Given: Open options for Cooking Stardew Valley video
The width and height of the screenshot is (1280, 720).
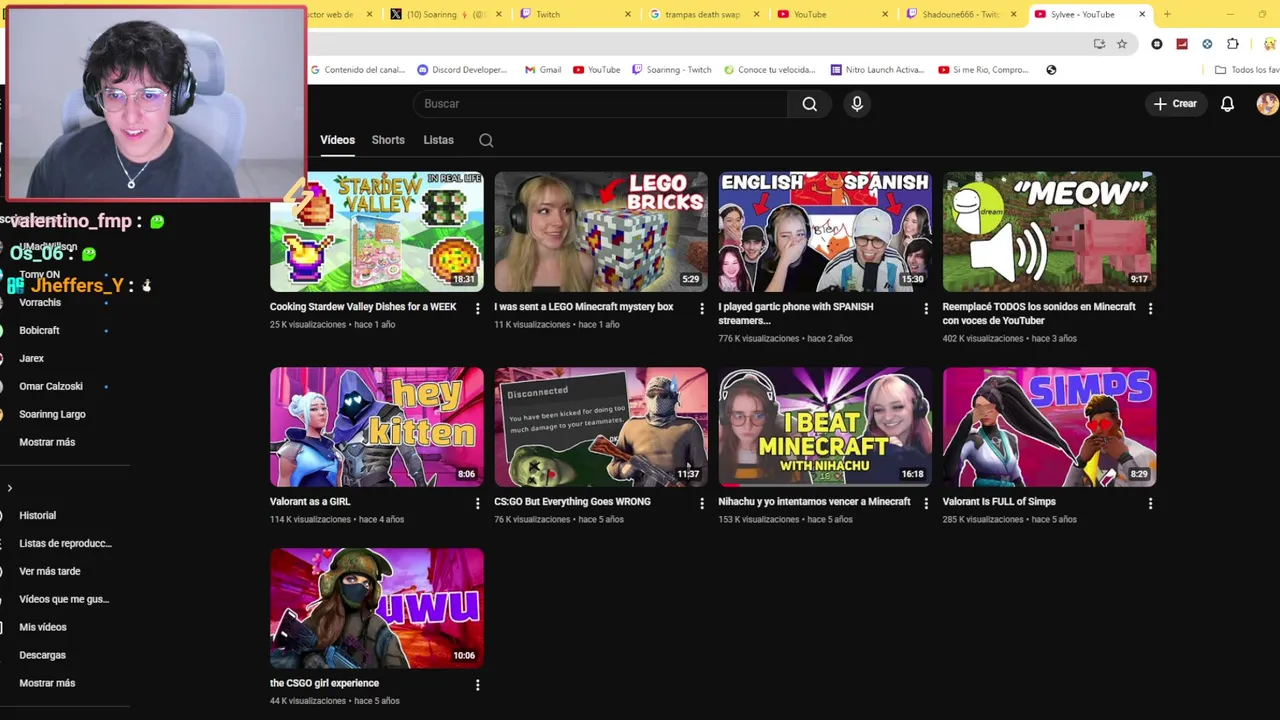Looking at the screenshot, I should (x=477, y=309).
